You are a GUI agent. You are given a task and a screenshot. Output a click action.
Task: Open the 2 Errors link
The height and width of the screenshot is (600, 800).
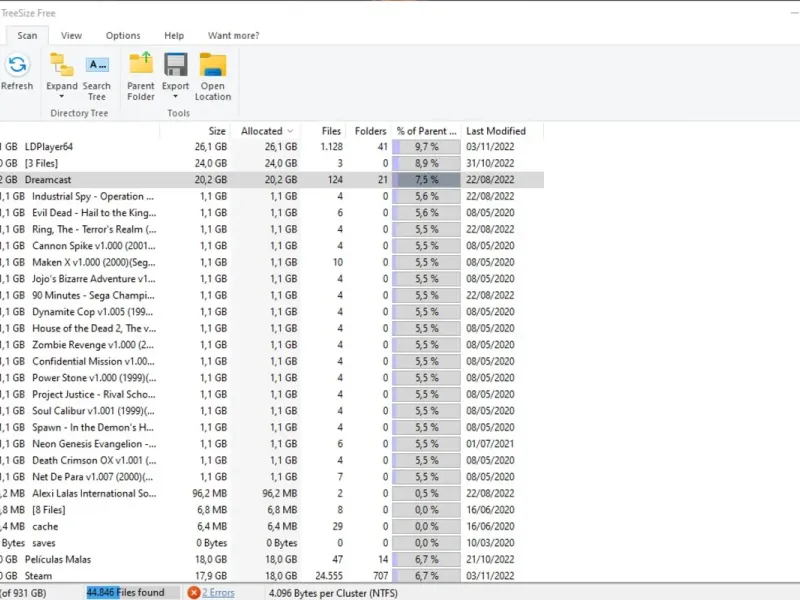coord(218,592)
